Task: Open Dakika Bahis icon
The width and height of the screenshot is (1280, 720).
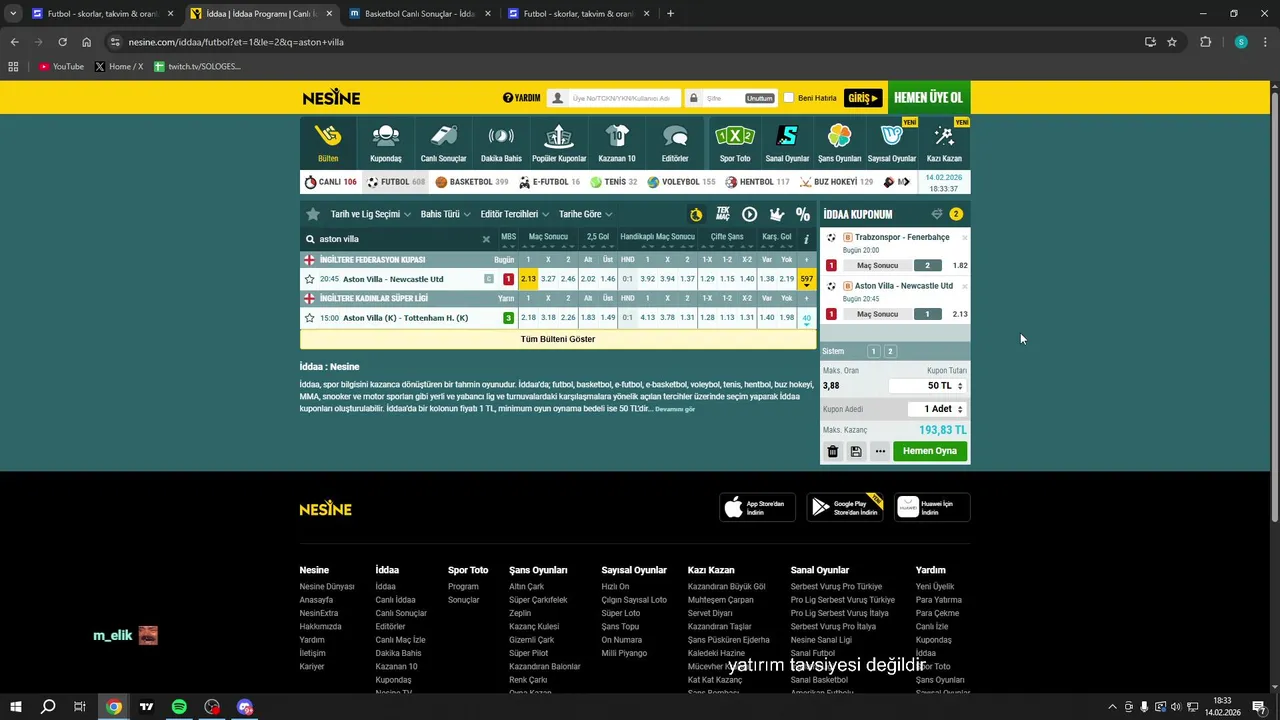Action: click(x=501, y=135)
